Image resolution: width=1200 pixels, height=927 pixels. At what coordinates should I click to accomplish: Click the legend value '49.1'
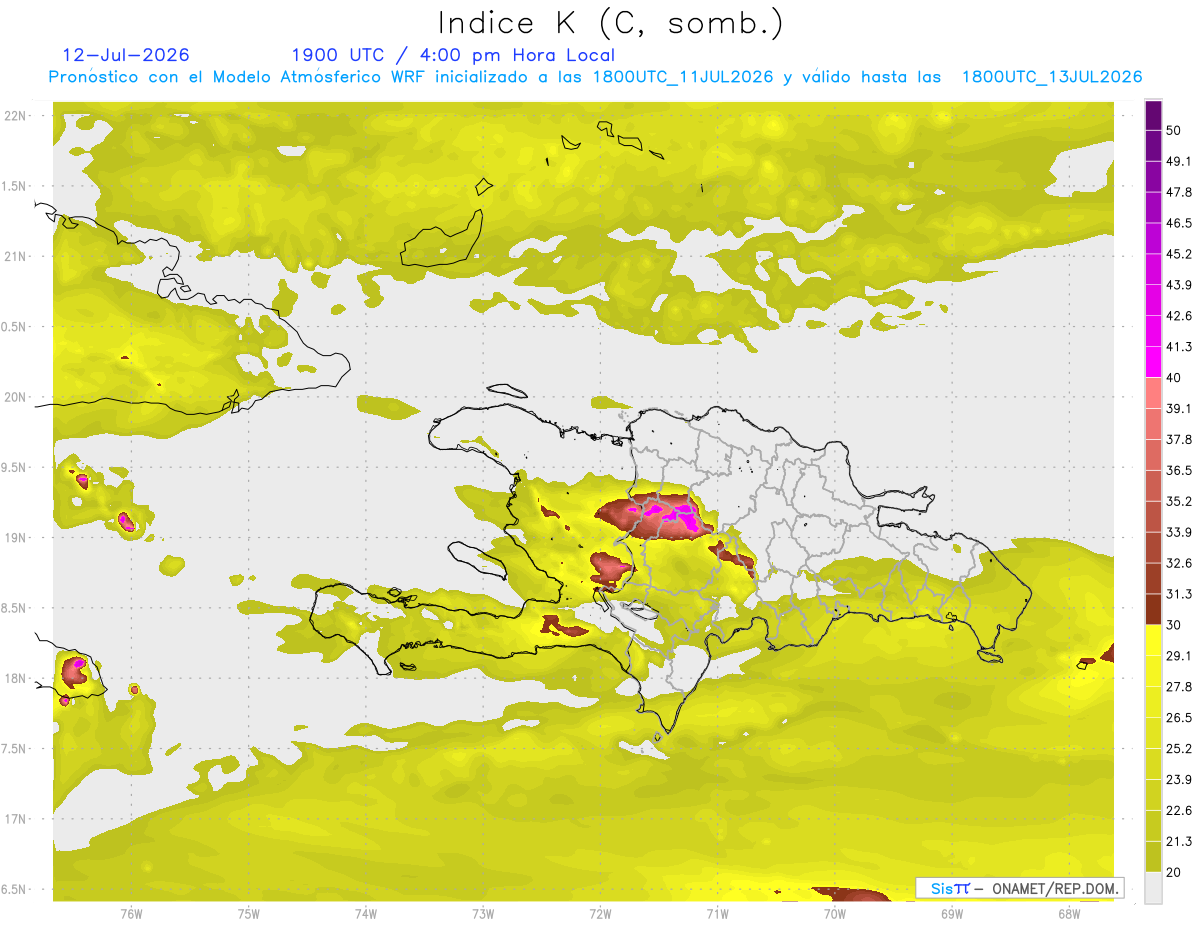(1180, 161)
